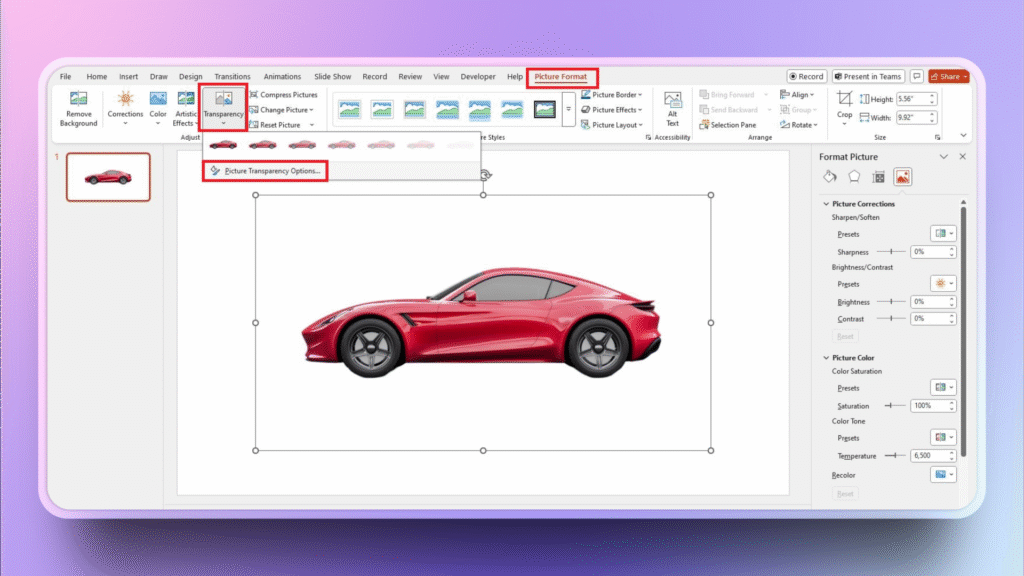Collapse the Picture Corrections section

coord(826,204)
